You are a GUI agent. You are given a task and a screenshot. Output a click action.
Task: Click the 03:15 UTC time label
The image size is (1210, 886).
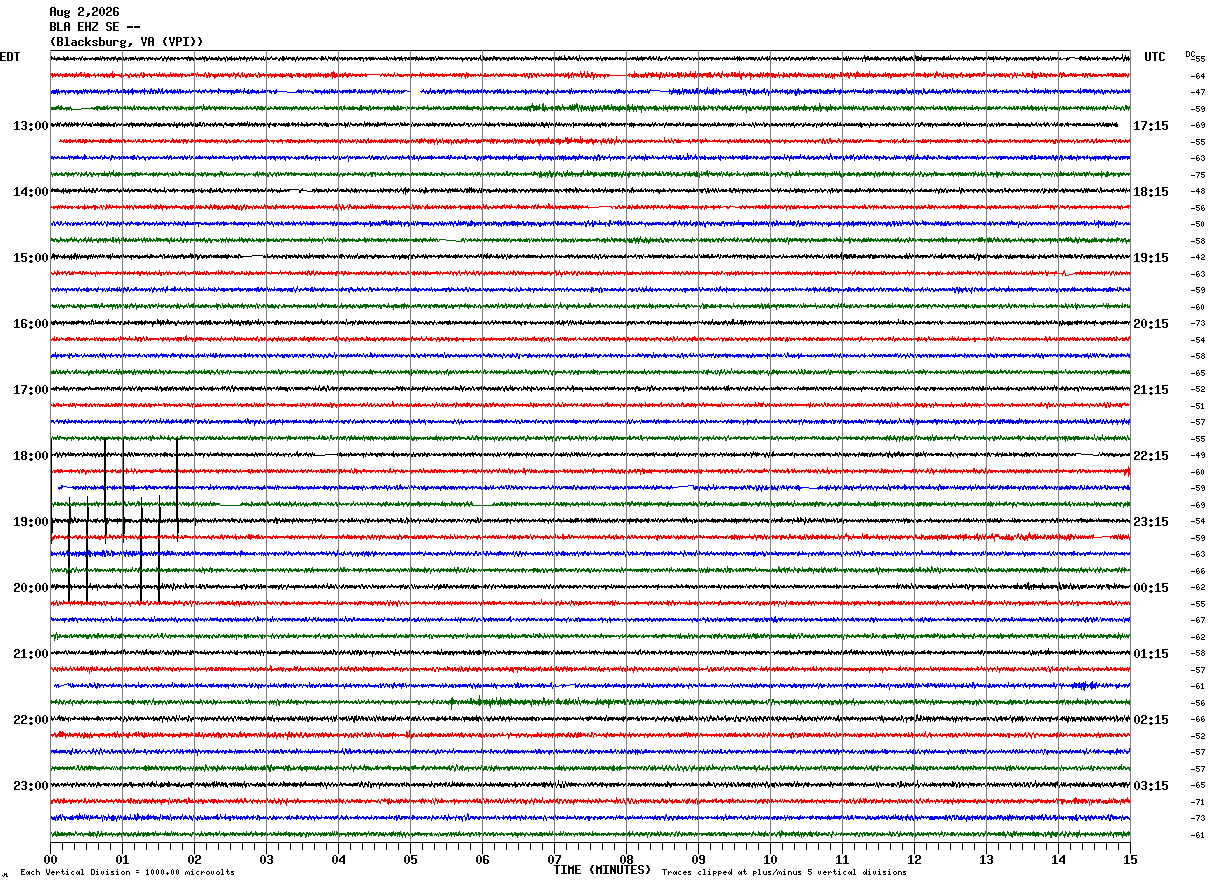click(x=1150, y=786)
